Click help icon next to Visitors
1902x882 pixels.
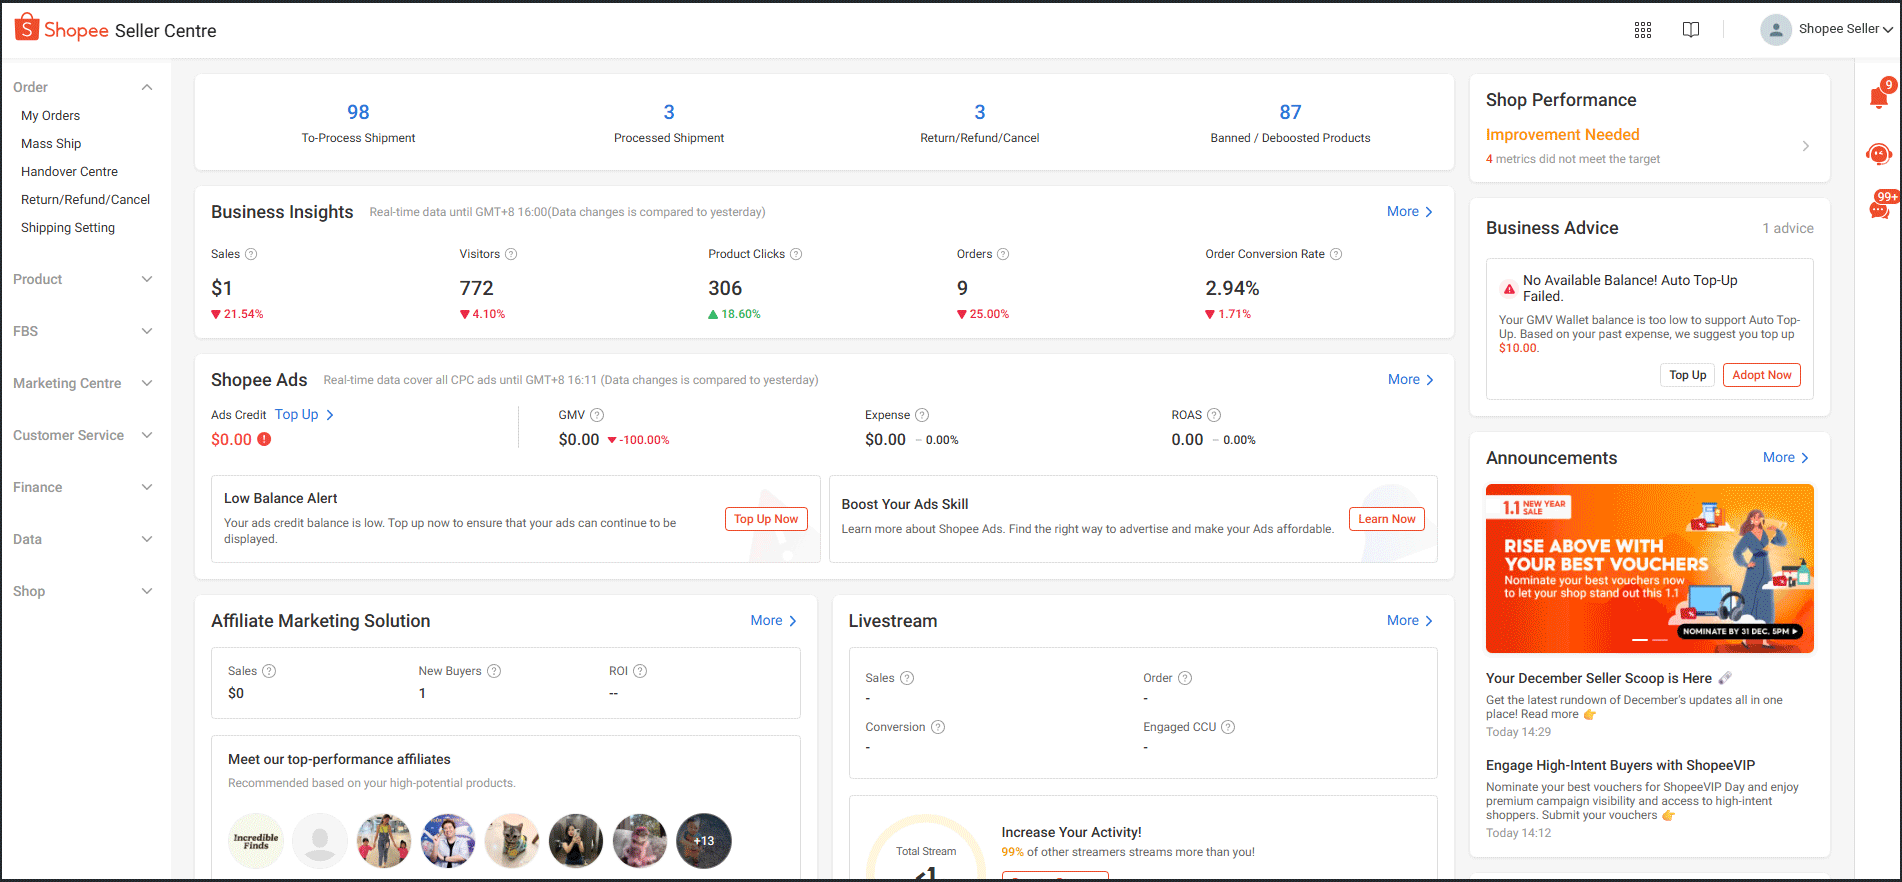511,254
